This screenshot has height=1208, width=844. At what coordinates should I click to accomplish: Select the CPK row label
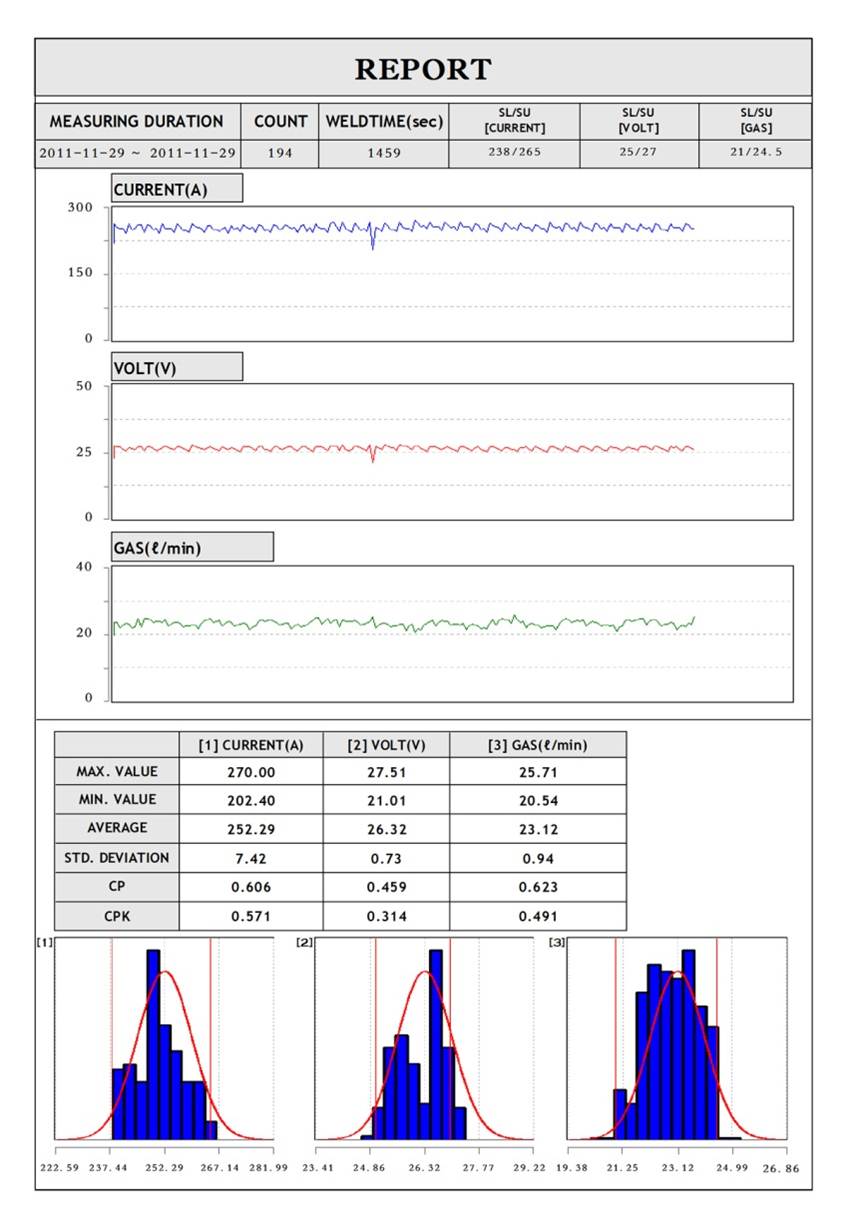tap(115, 915)
